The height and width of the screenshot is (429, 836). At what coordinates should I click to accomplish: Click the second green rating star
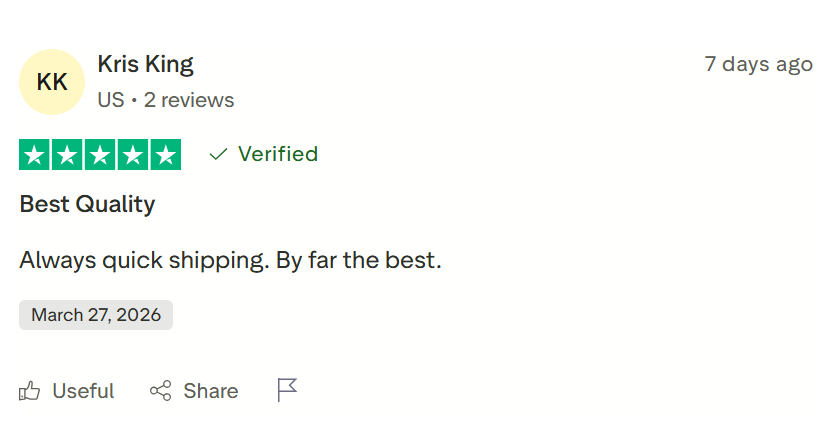68,155
